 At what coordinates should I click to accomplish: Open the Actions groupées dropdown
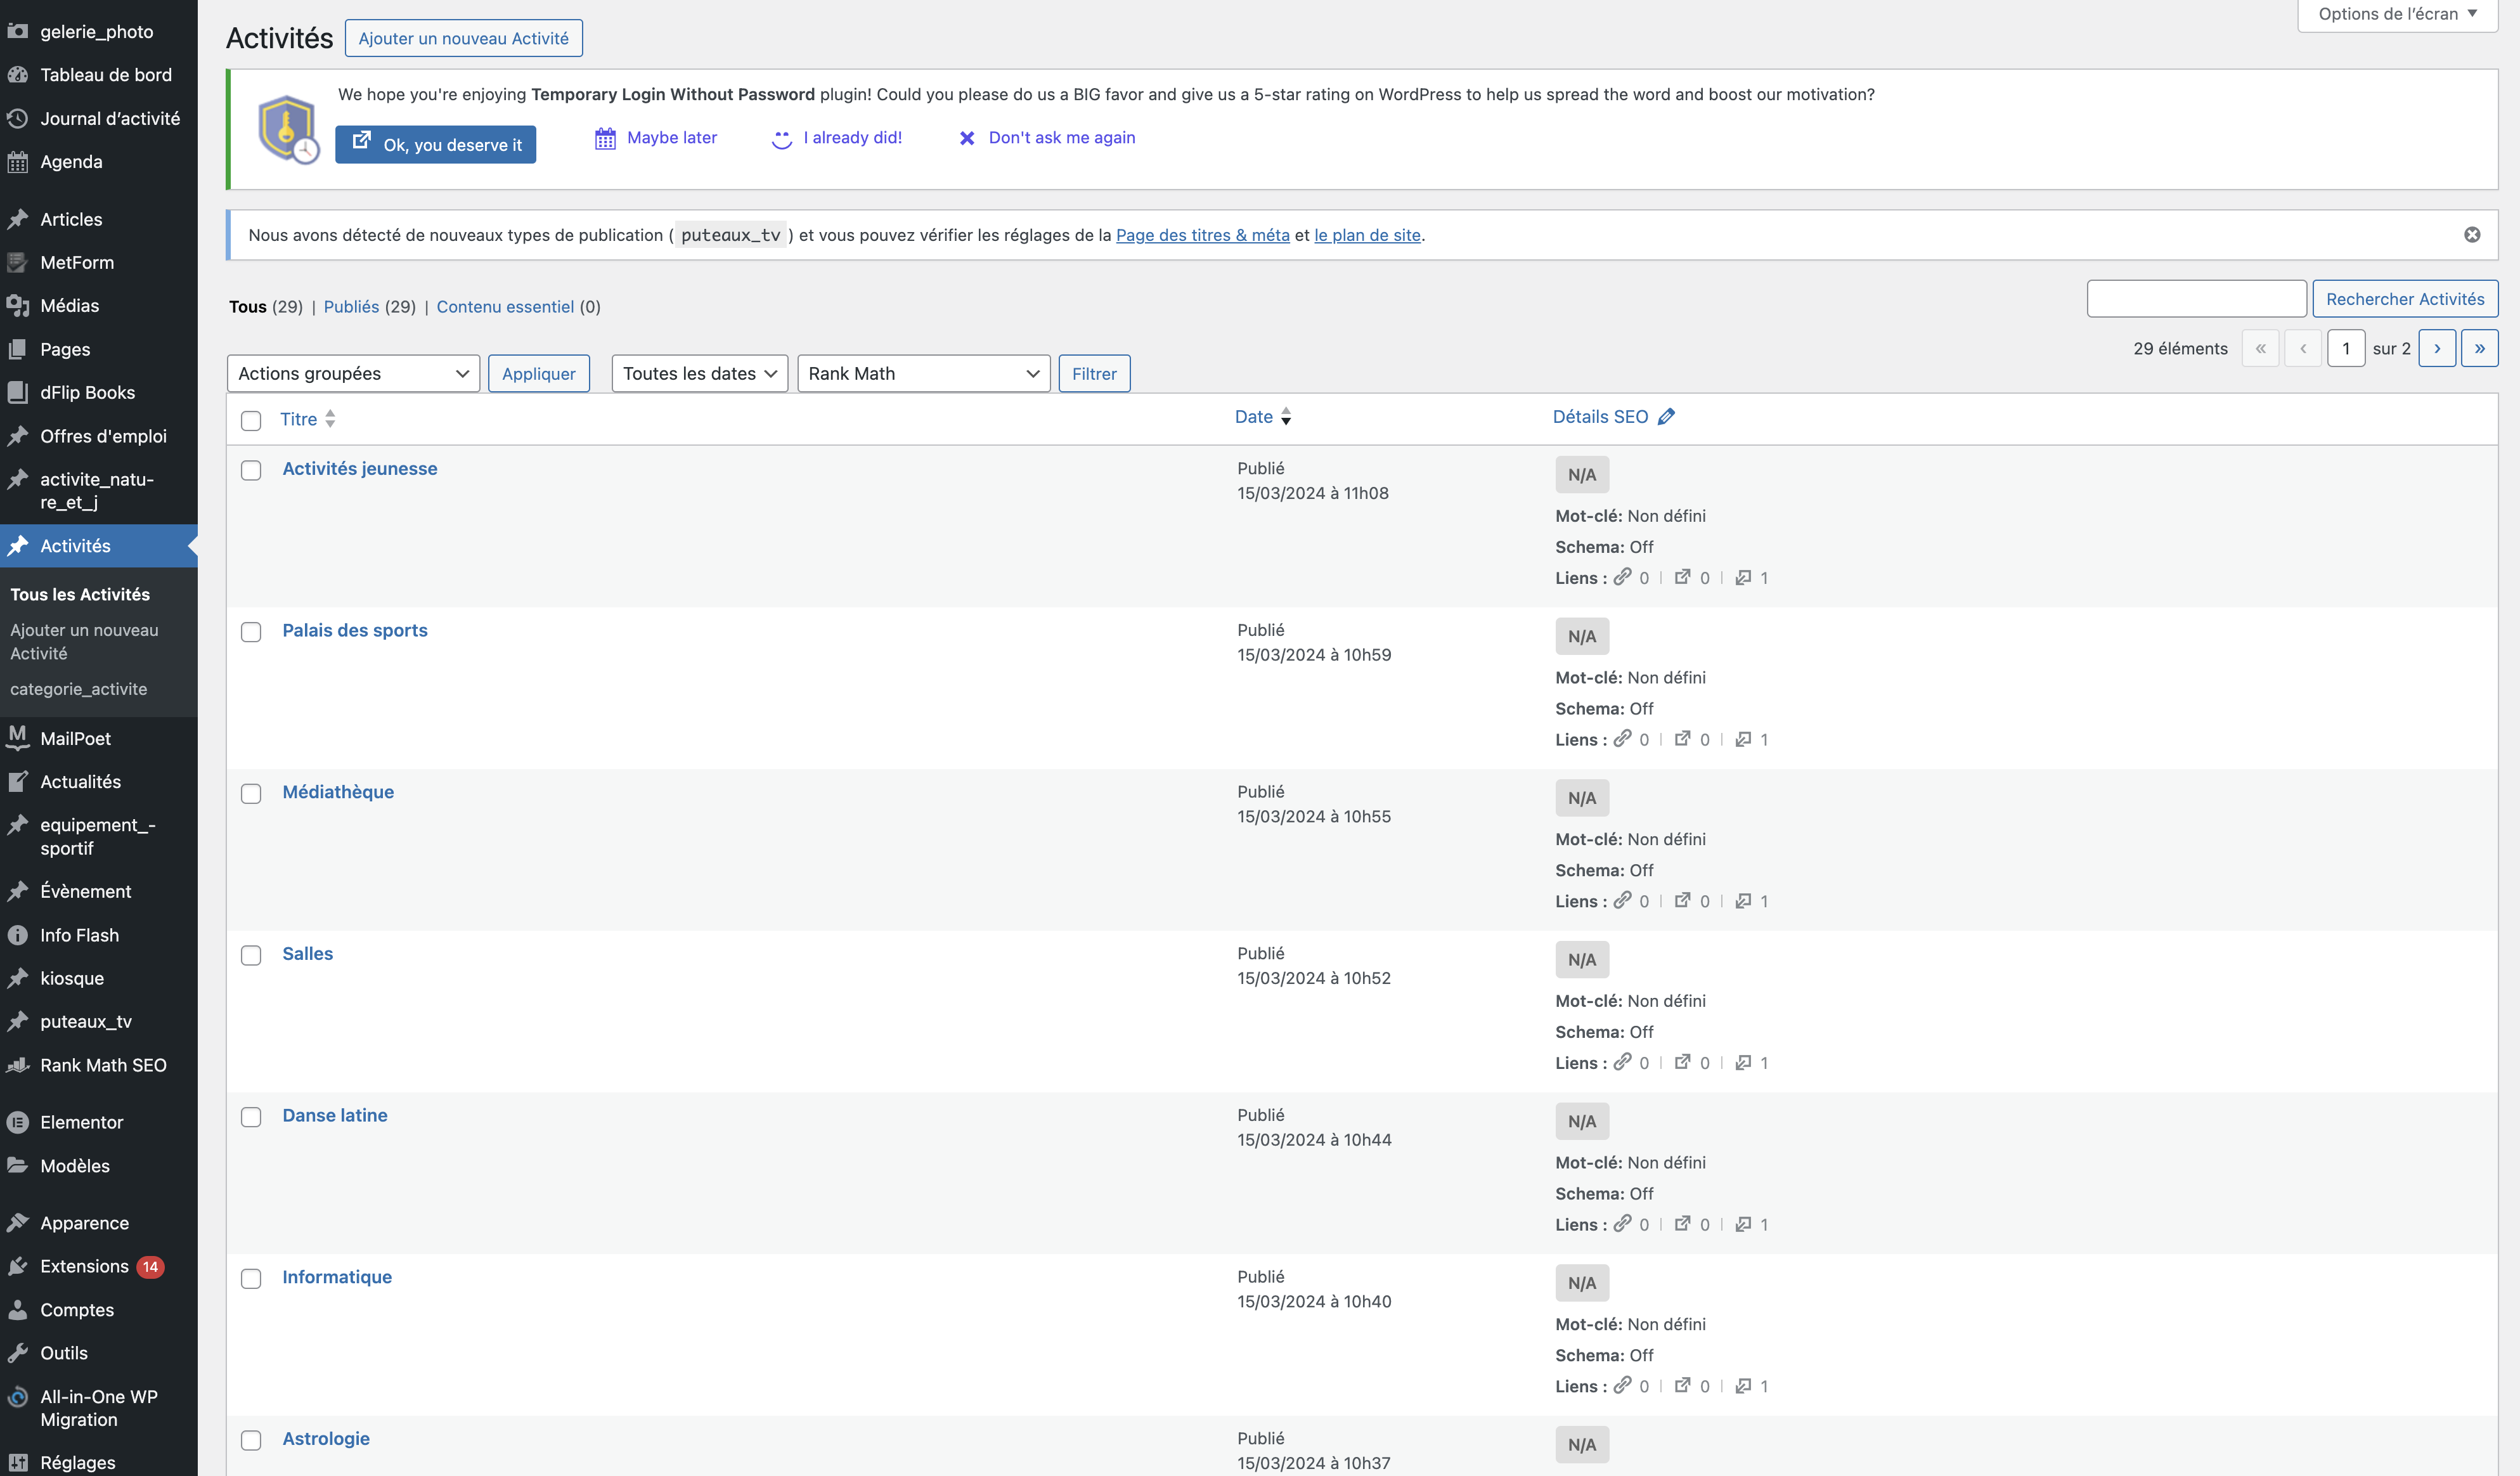353,374
